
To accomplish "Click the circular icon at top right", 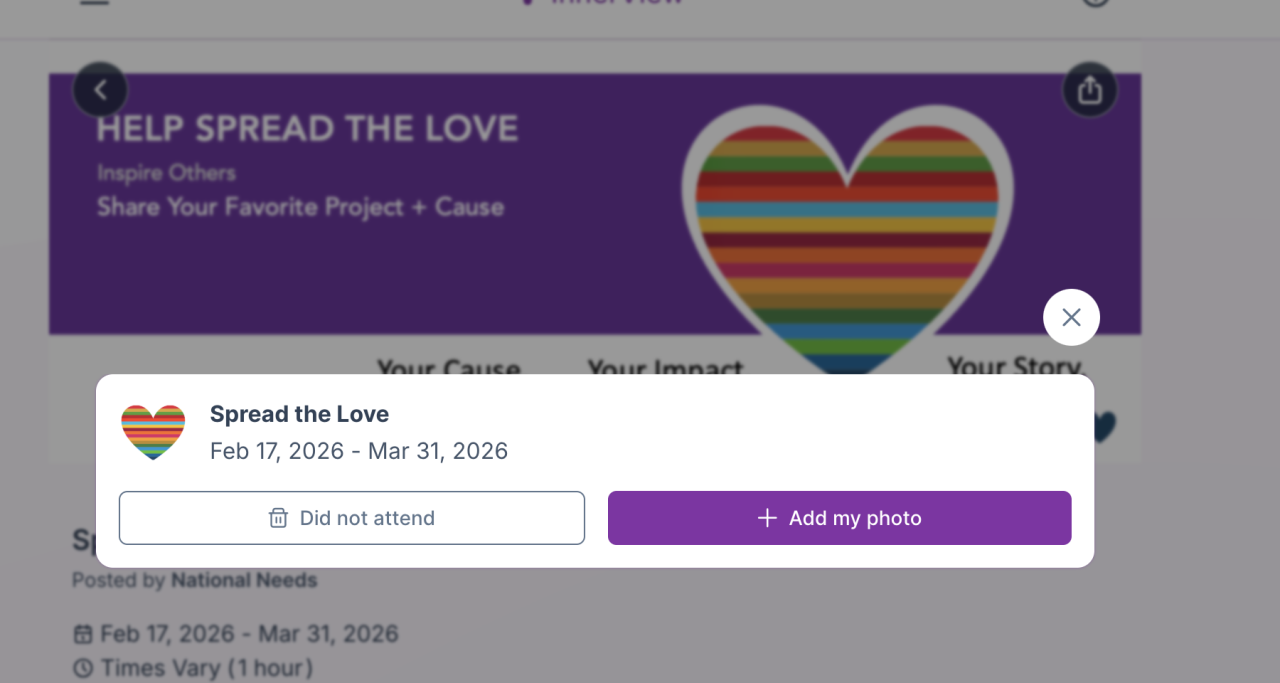I will click(x=1096, y=3).
